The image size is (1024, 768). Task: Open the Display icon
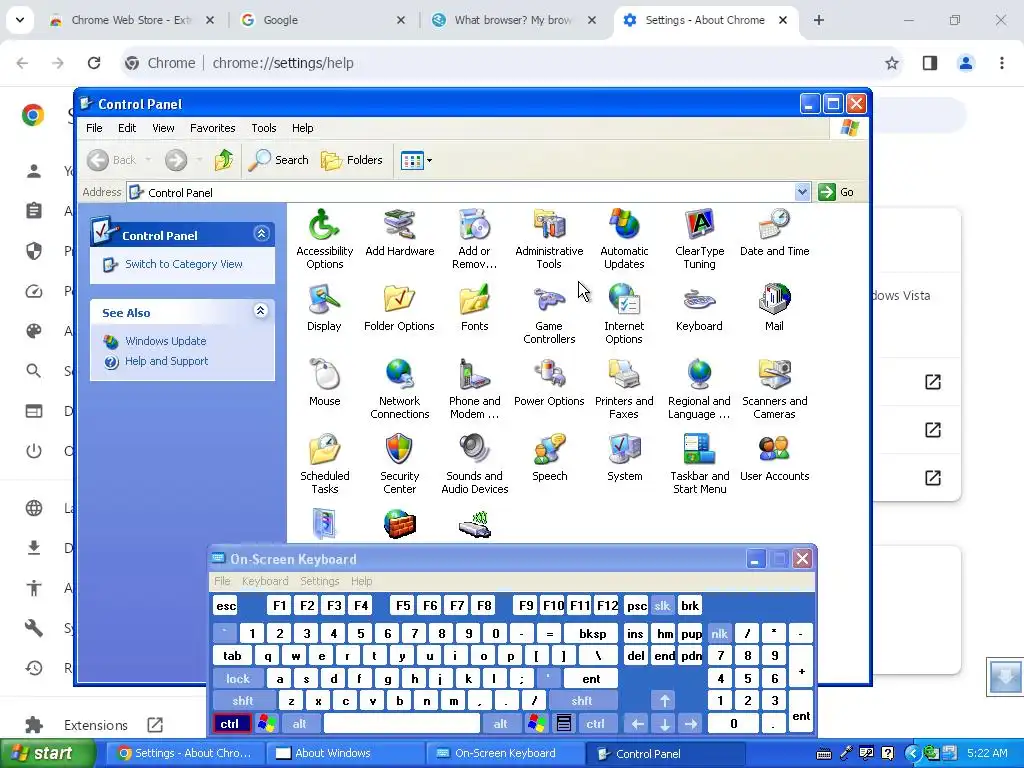pos(324,308)
